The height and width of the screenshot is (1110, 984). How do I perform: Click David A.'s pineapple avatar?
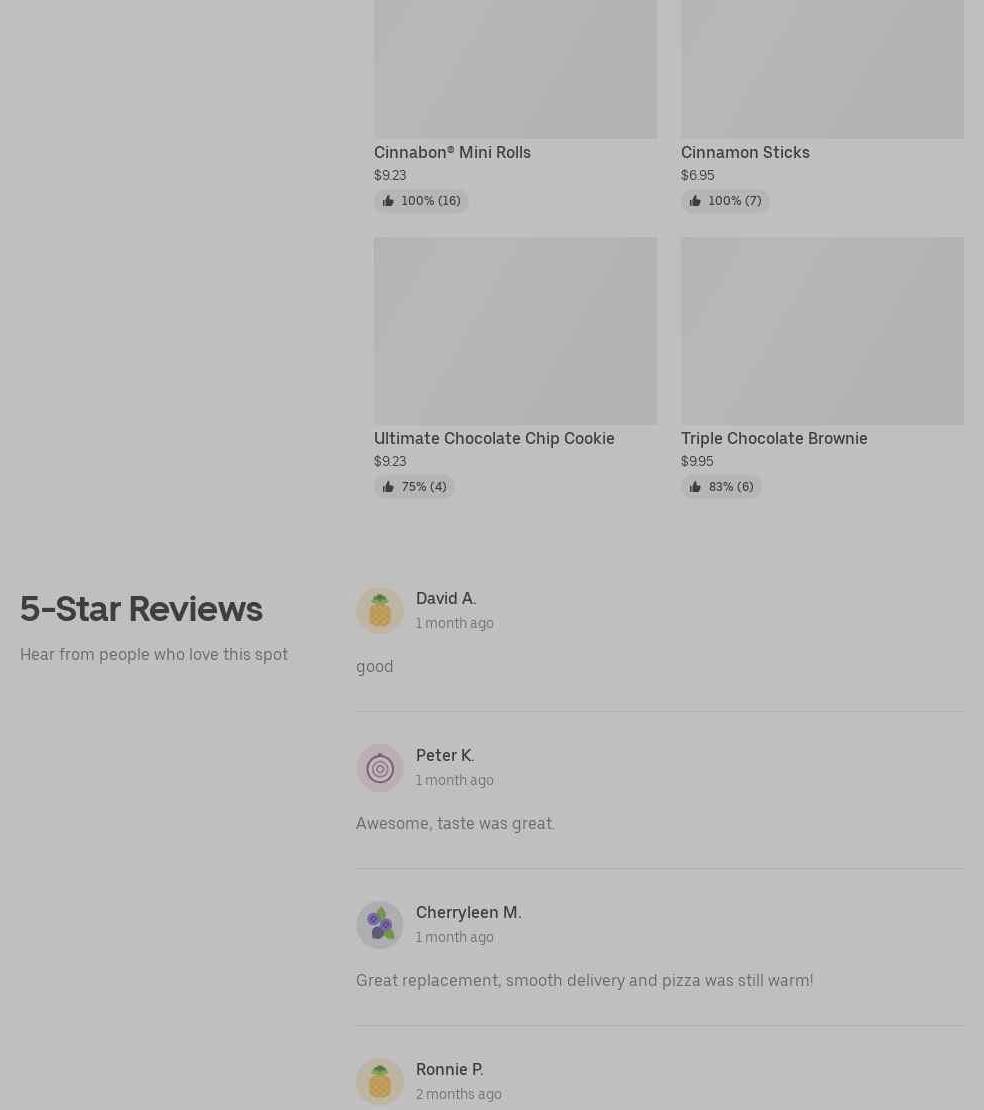coord(379,610)
